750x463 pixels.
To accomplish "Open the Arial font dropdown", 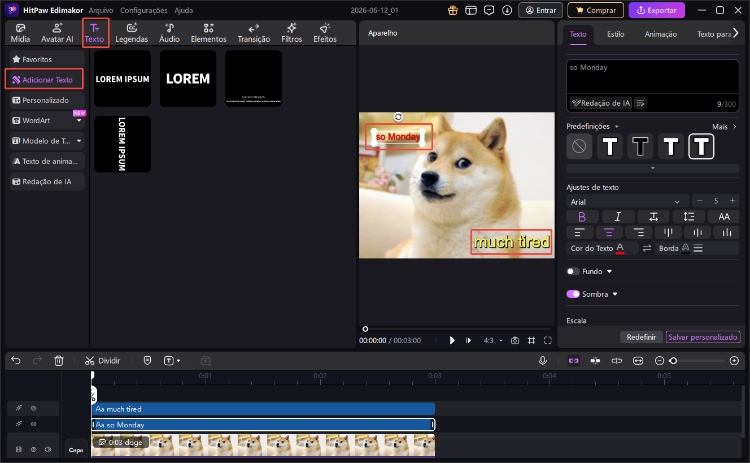I will click(627, 202).
